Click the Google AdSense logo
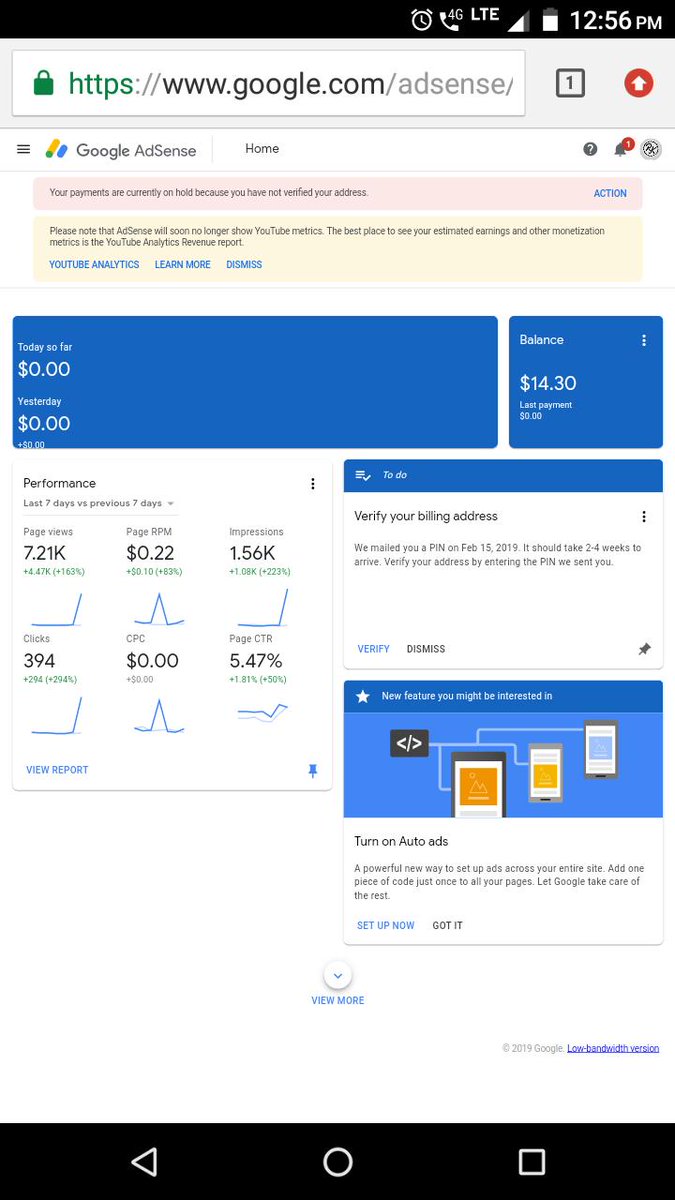This screenshot has width=675, height=1200. coord(121,150)
